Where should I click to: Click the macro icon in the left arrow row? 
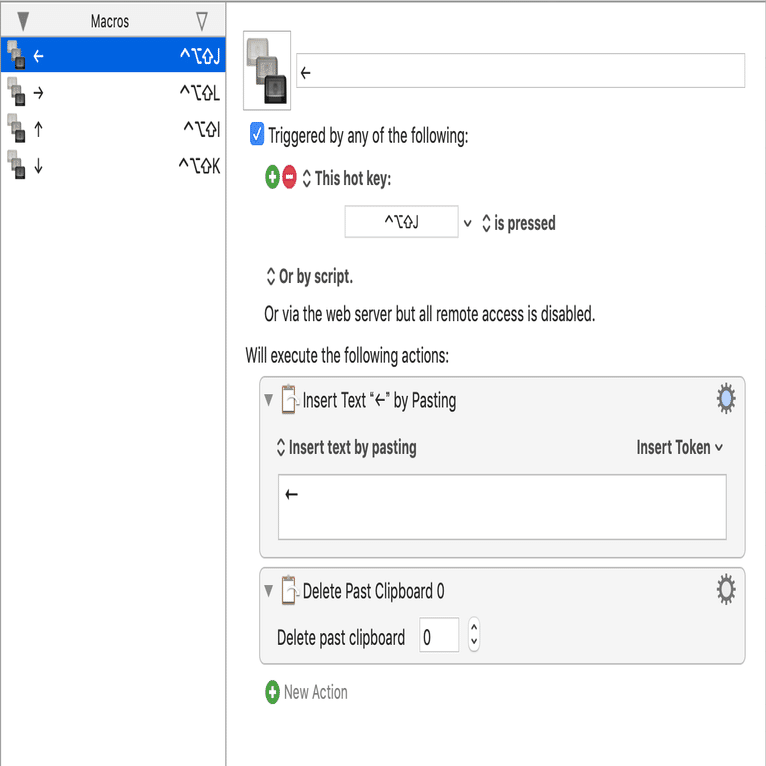click(16, 55)
